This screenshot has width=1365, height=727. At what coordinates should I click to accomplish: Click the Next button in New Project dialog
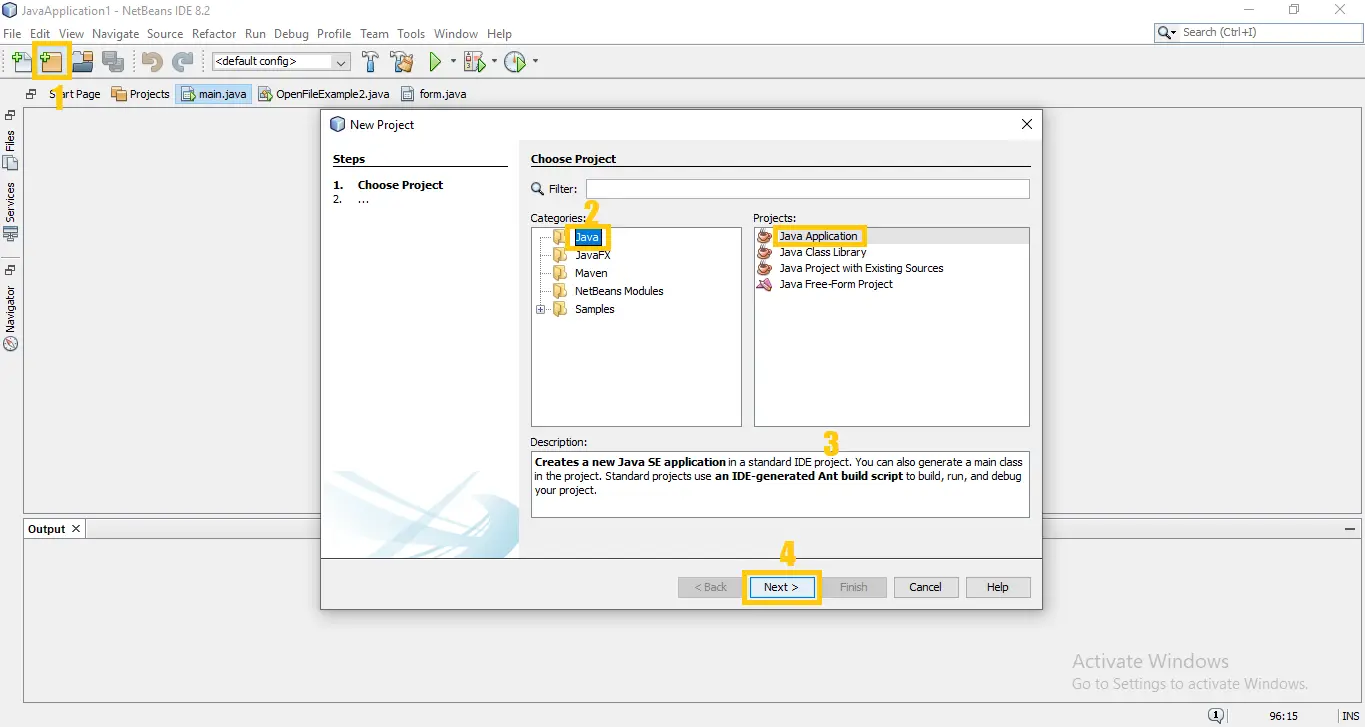781,587
